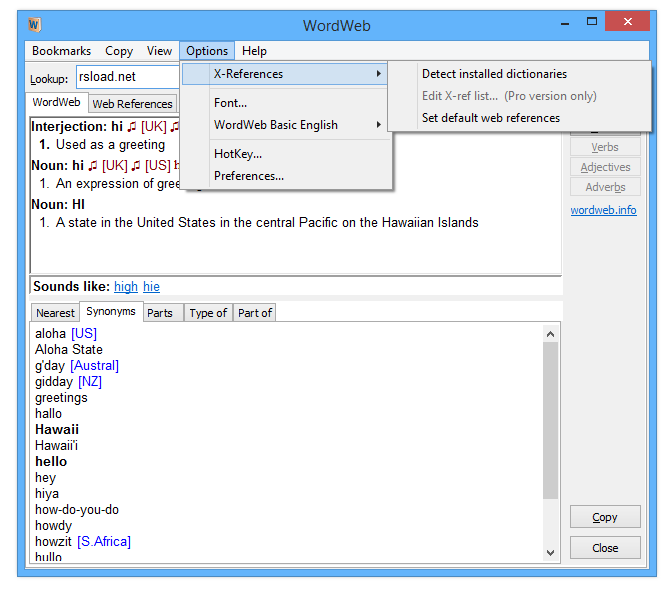This screenshot has height=597, width=672.
Task: Play US pronunciation note for Noun hi
Action: click(x=136, y=165)
